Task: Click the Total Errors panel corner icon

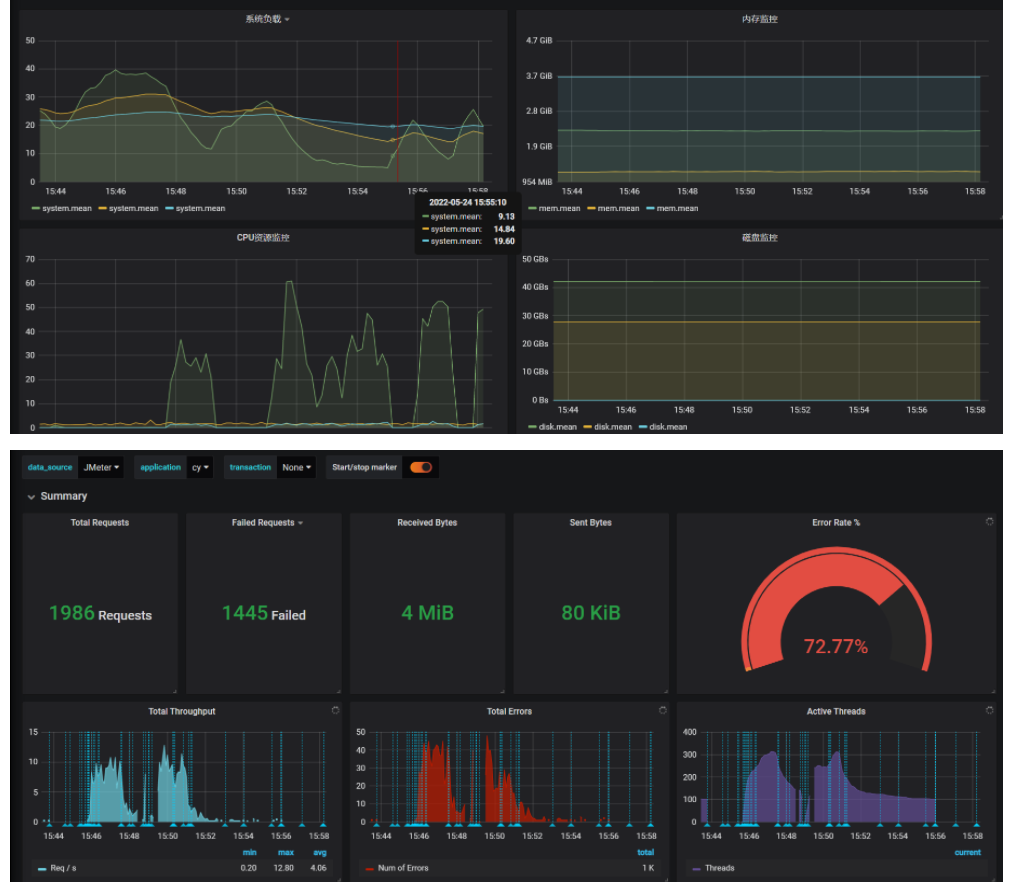Action: (x=662, y=710)
